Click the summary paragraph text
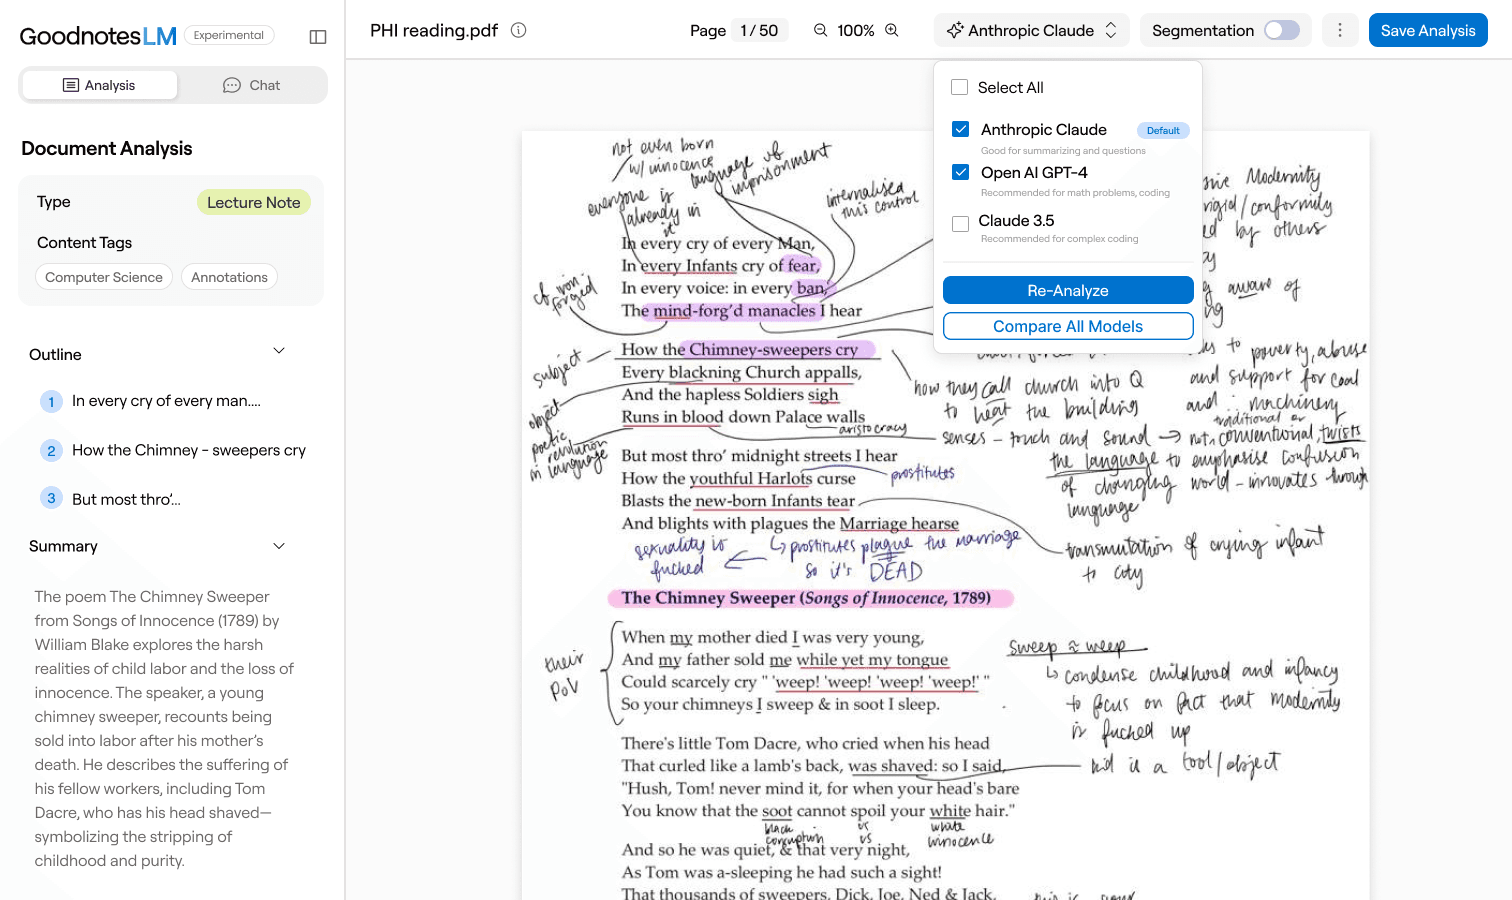The image size is (1512, 900). click(165, 728)
